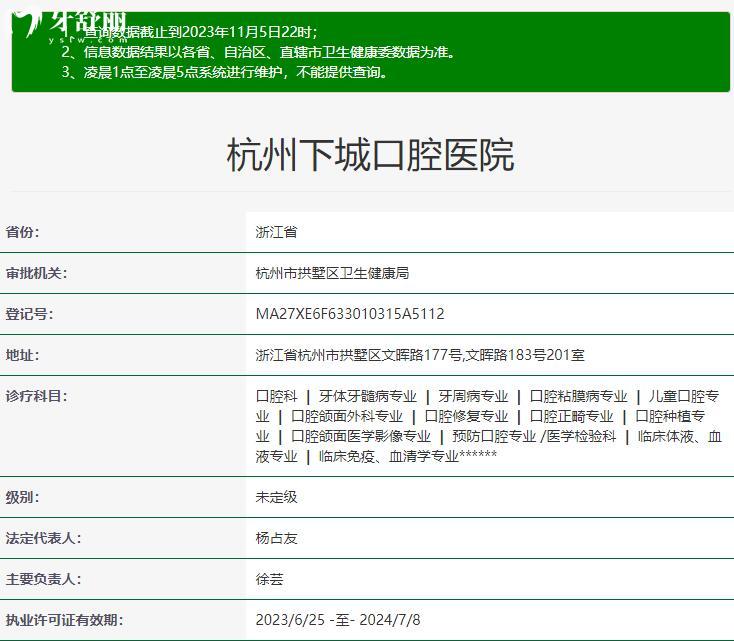Click notice line 3 about 系统进行维护
Screen dimensions: 734x641
click(x=225, y=72)
